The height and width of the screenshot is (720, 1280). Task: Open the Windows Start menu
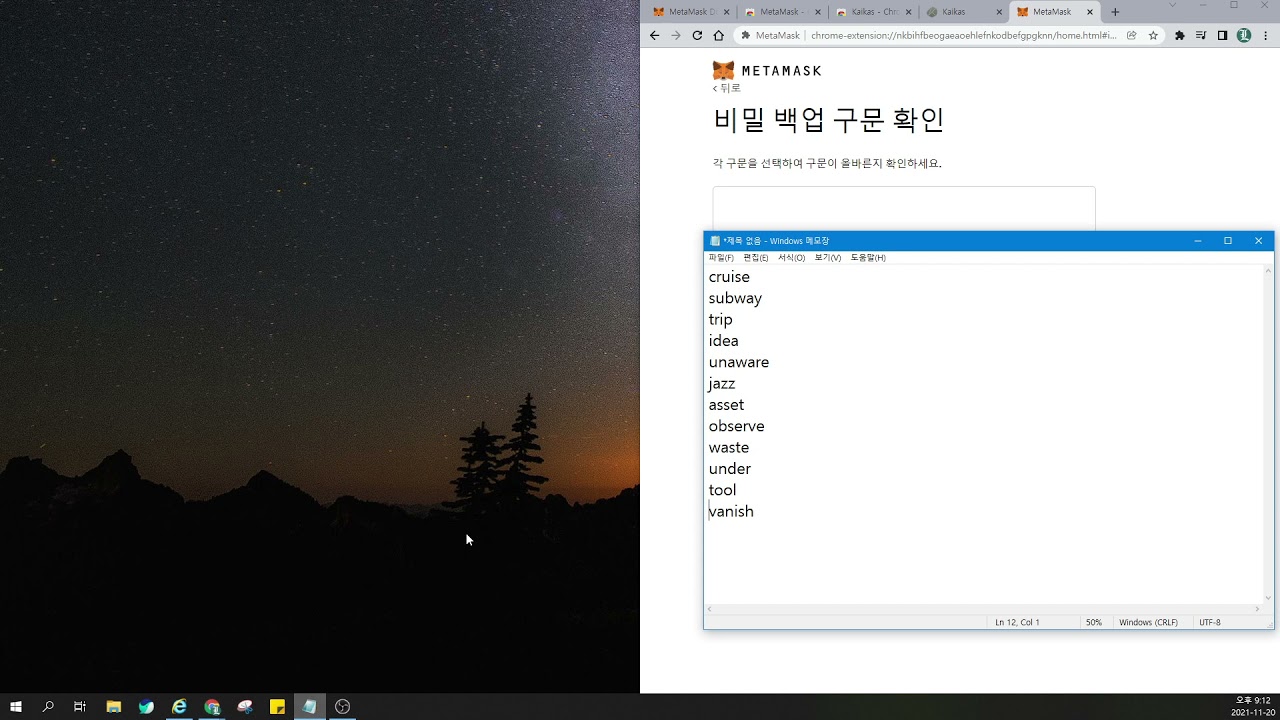click(16, 707)
